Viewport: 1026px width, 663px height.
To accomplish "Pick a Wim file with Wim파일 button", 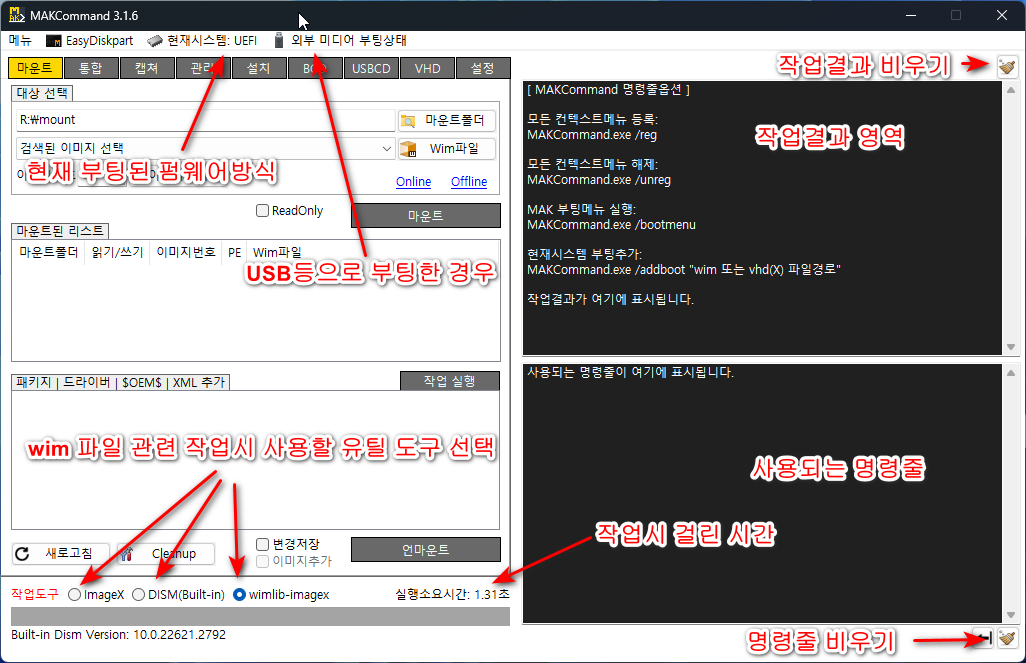I will tap(447, 149).
